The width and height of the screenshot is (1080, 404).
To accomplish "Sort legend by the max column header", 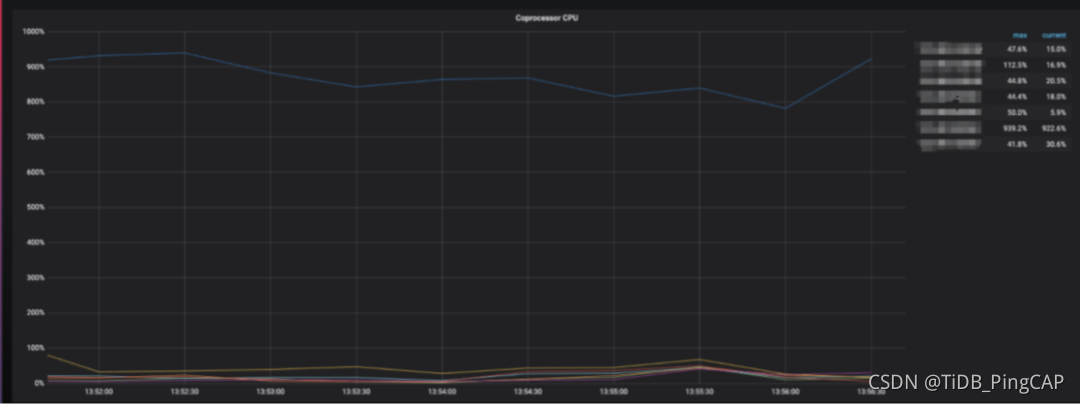I will tap(1019, 35).
